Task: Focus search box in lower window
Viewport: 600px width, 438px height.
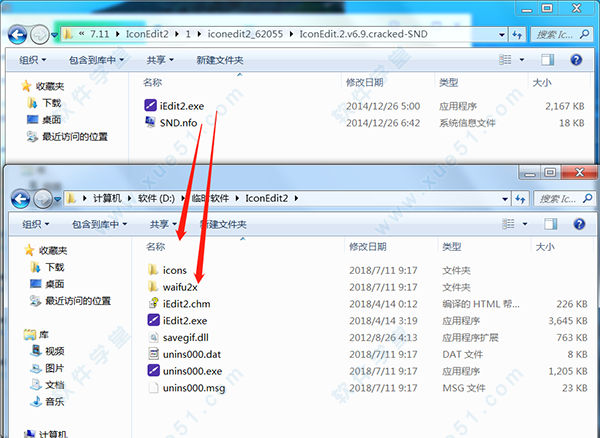Action: (564, 199)
